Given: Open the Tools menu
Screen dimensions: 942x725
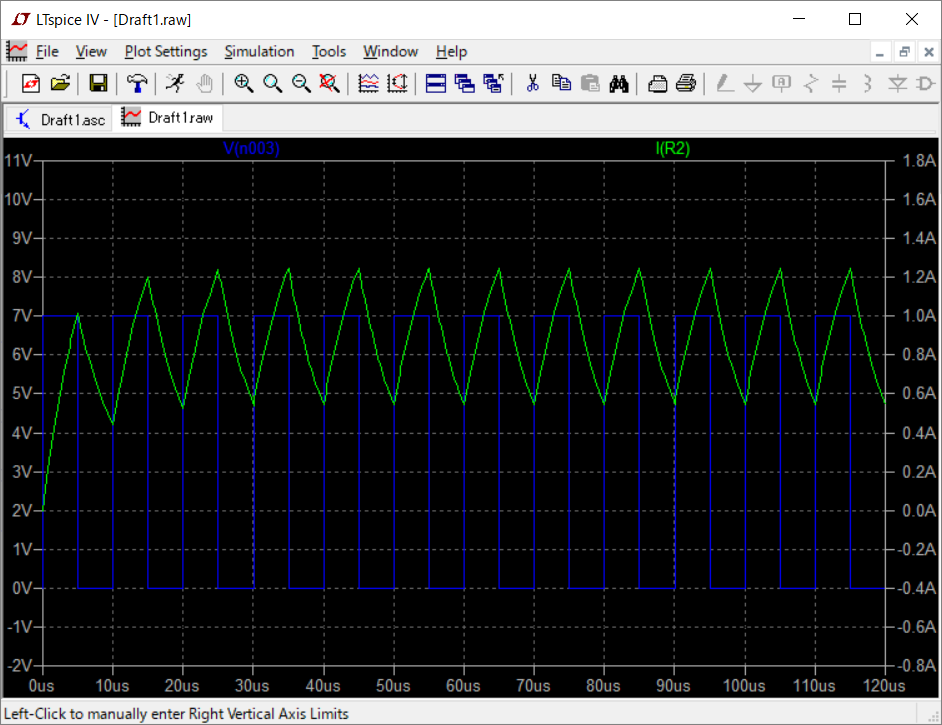Looking at the screenshot, I should (x=329, y=52).
